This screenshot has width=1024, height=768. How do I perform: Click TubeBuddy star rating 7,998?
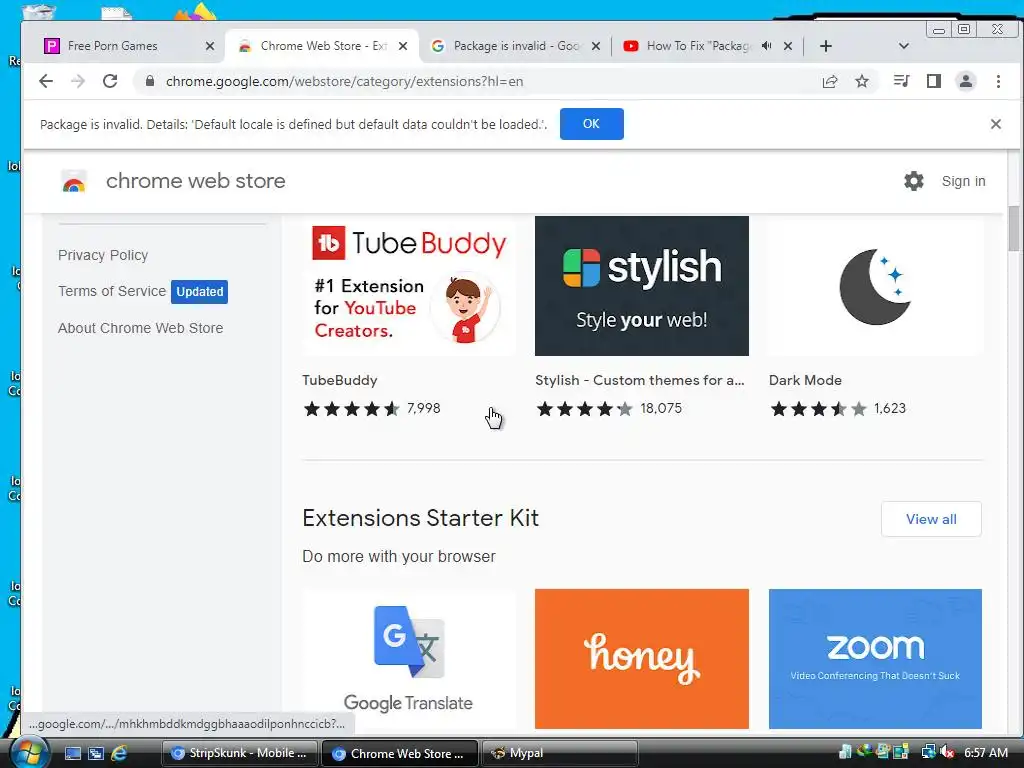[372, 409]
